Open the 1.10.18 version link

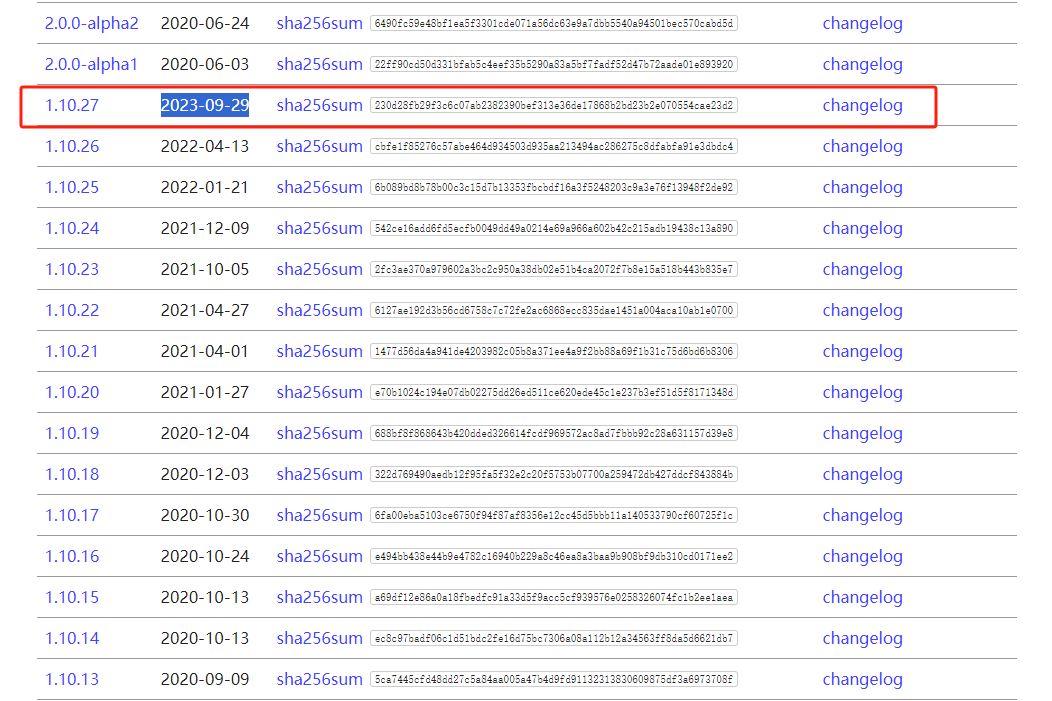pos(72,474)
